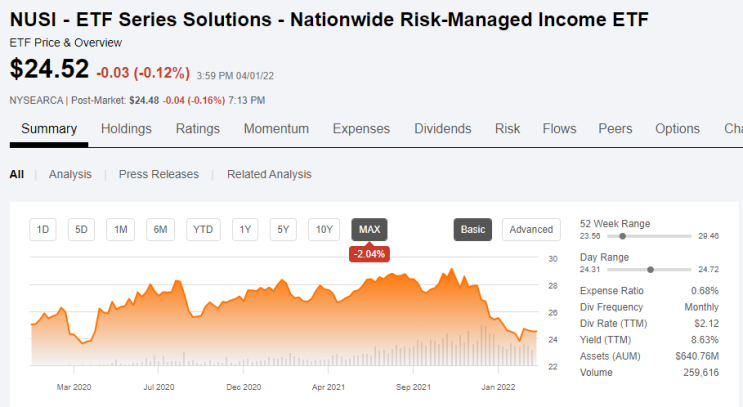Click the Apr 2021 axis label
Screen dimensions: 743x407
pos(328,387)
